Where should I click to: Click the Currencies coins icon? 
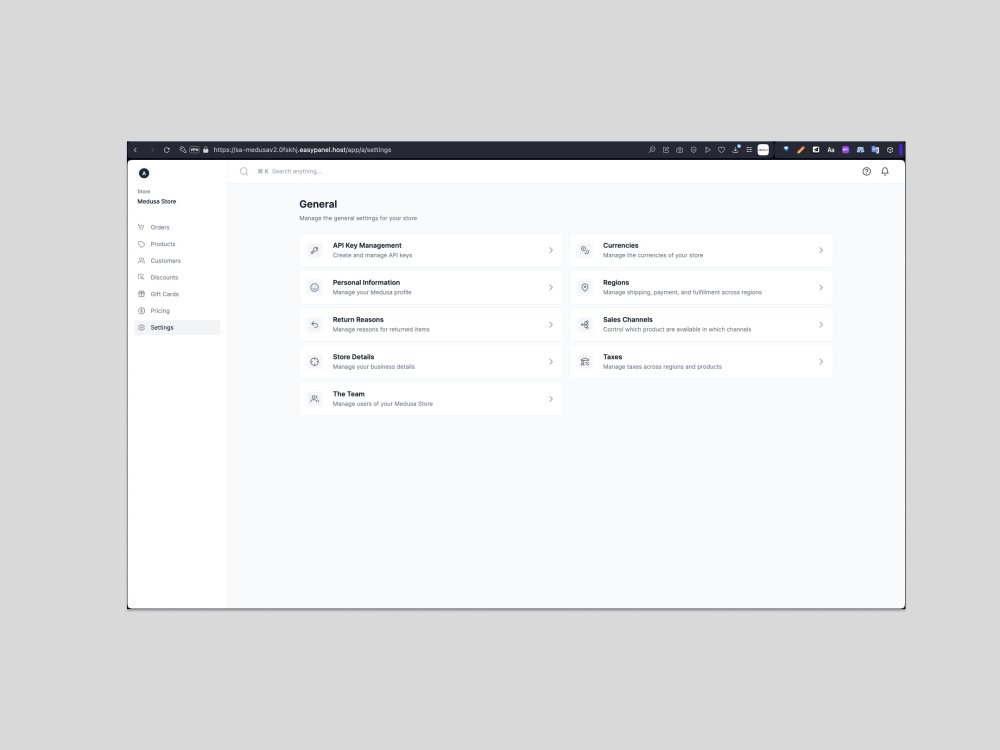[585, 250]
